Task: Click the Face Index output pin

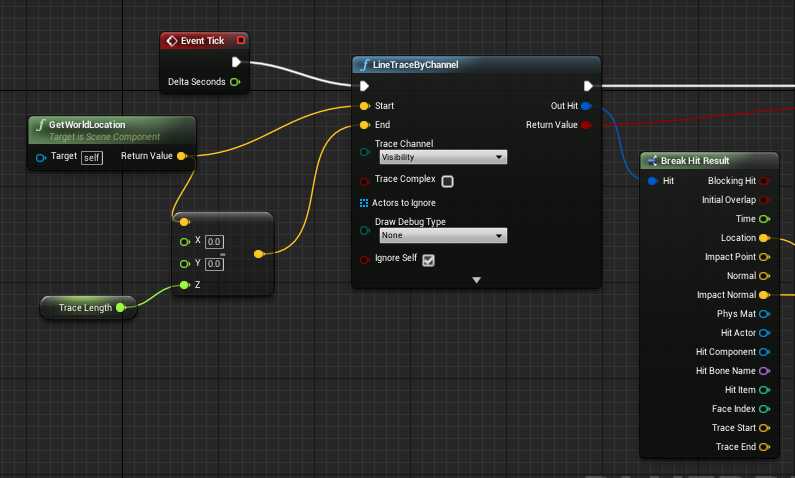Action: (x=765, y=409)
